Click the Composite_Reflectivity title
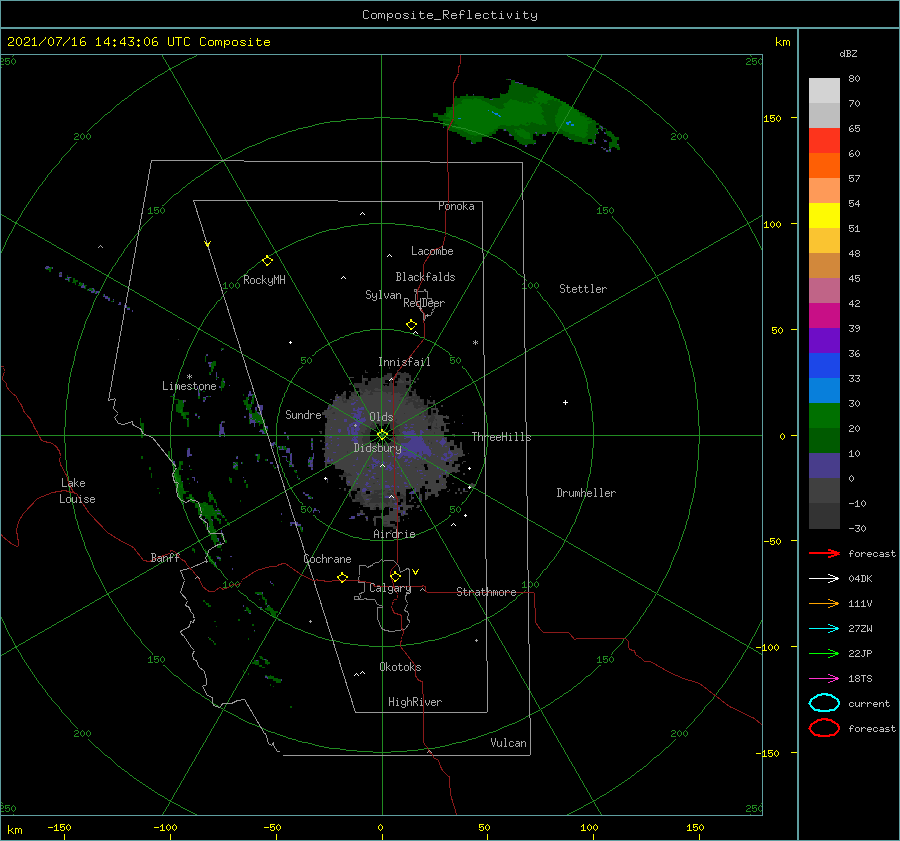 (x=450, y=15)
